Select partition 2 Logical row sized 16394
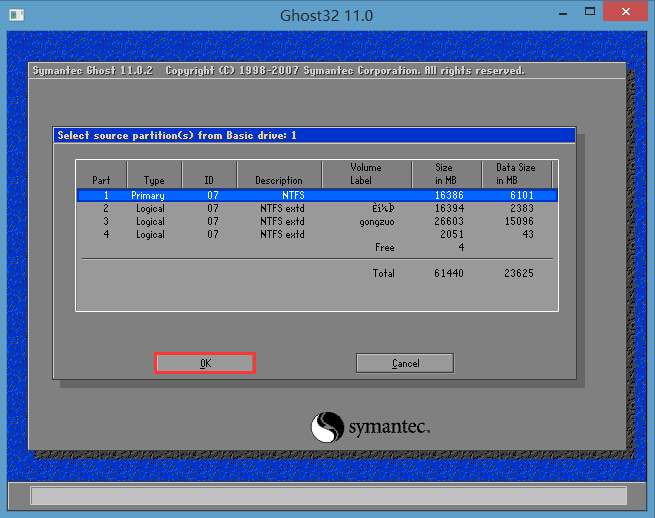 coord(317,208)
